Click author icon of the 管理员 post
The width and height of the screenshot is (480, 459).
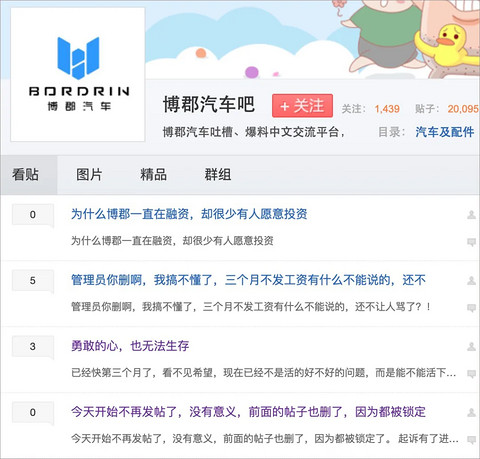pos(471,281)
